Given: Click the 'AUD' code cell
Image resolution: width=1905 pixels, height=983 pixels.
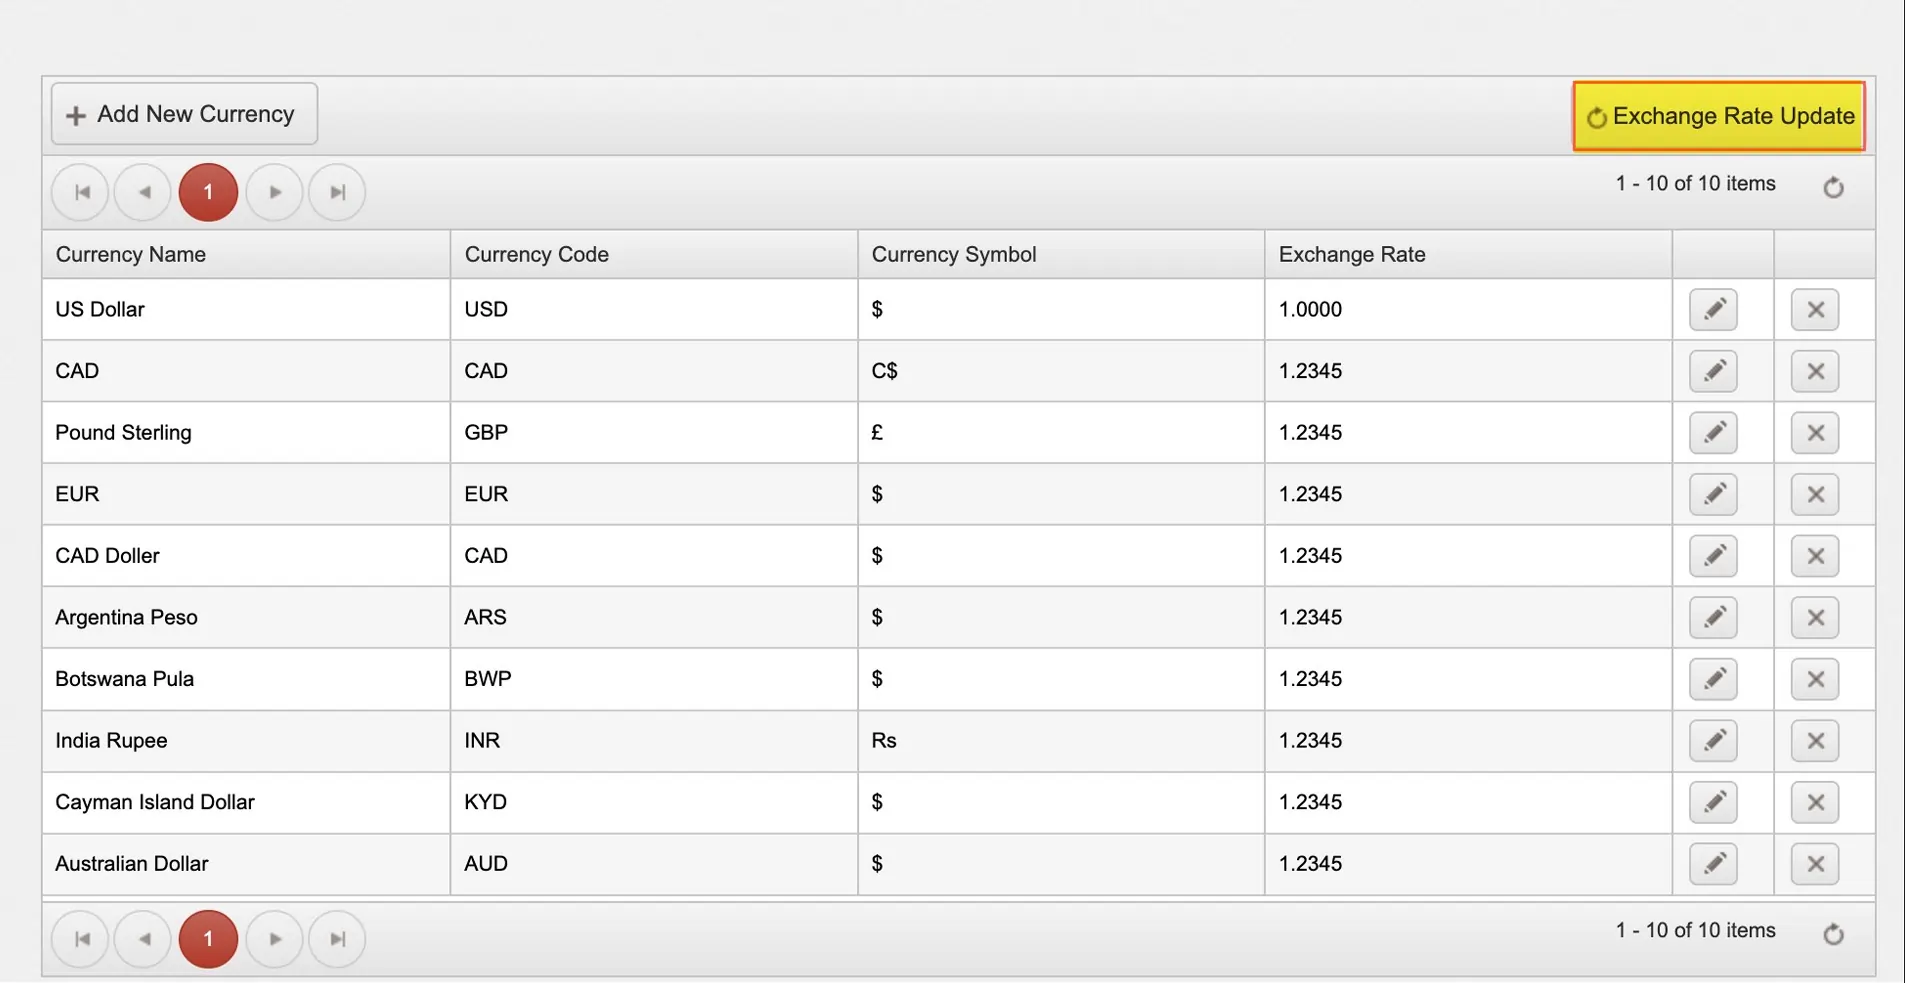Looking at the screenshot, I should point(654,864).
